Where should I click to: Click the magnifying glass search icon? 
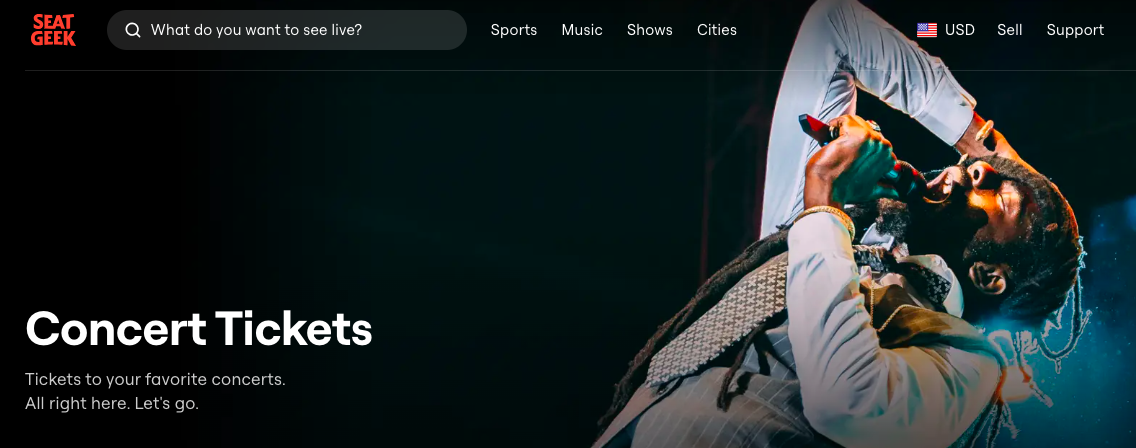(x=133, y=30)
